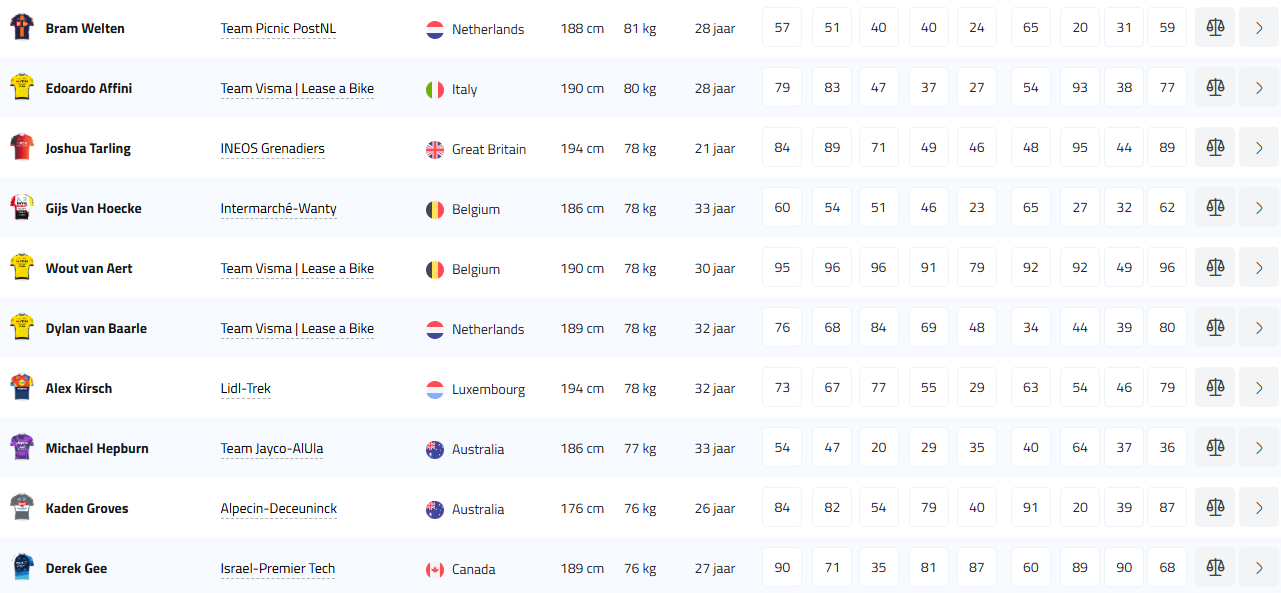This screenshot has width=1281, height=593.
Task: Click Joshua Tarling's 95 rating box
Action: [x=1080, y=148]
